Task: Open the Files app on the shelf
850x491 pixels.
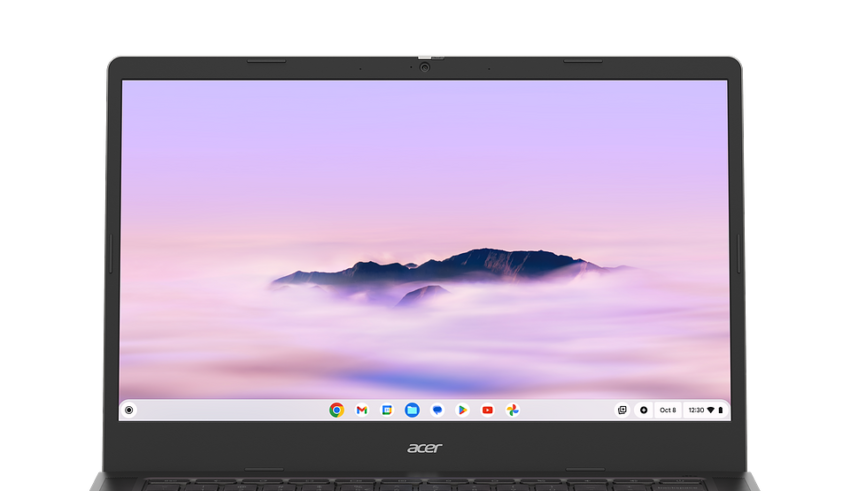Action: pos(412,410)
